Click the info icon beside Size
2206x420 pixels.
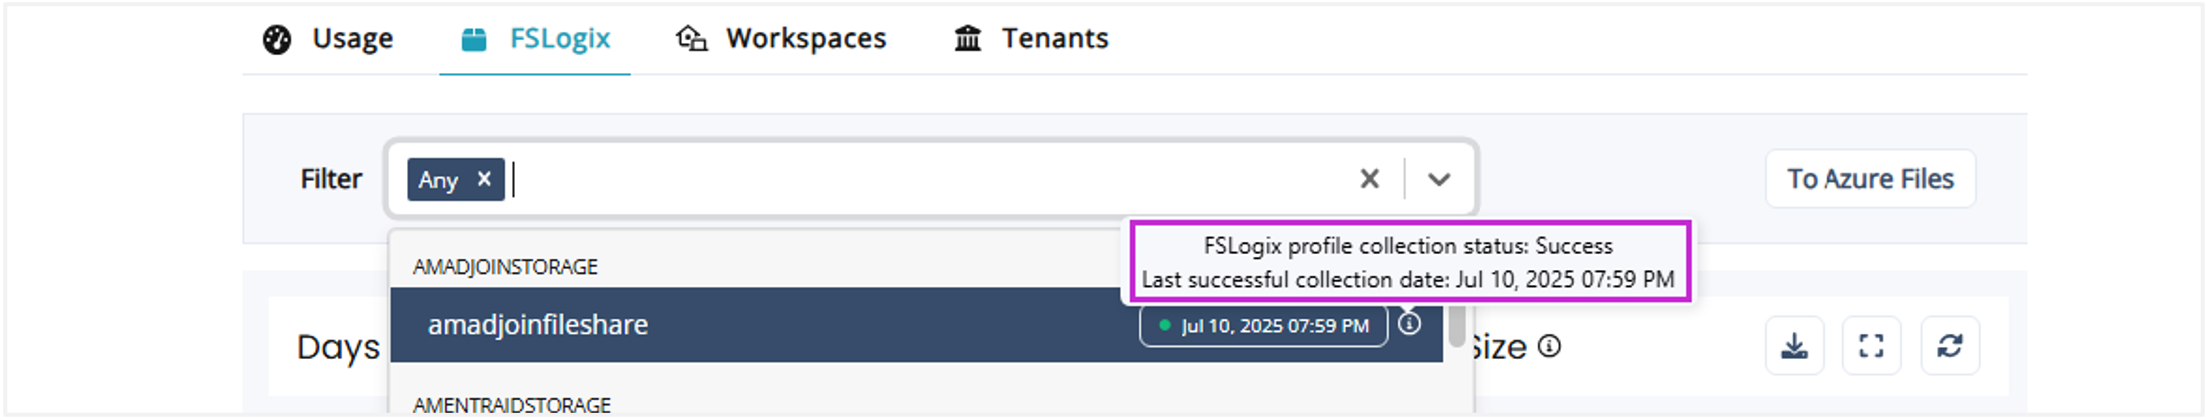[x=1549, y=346]
